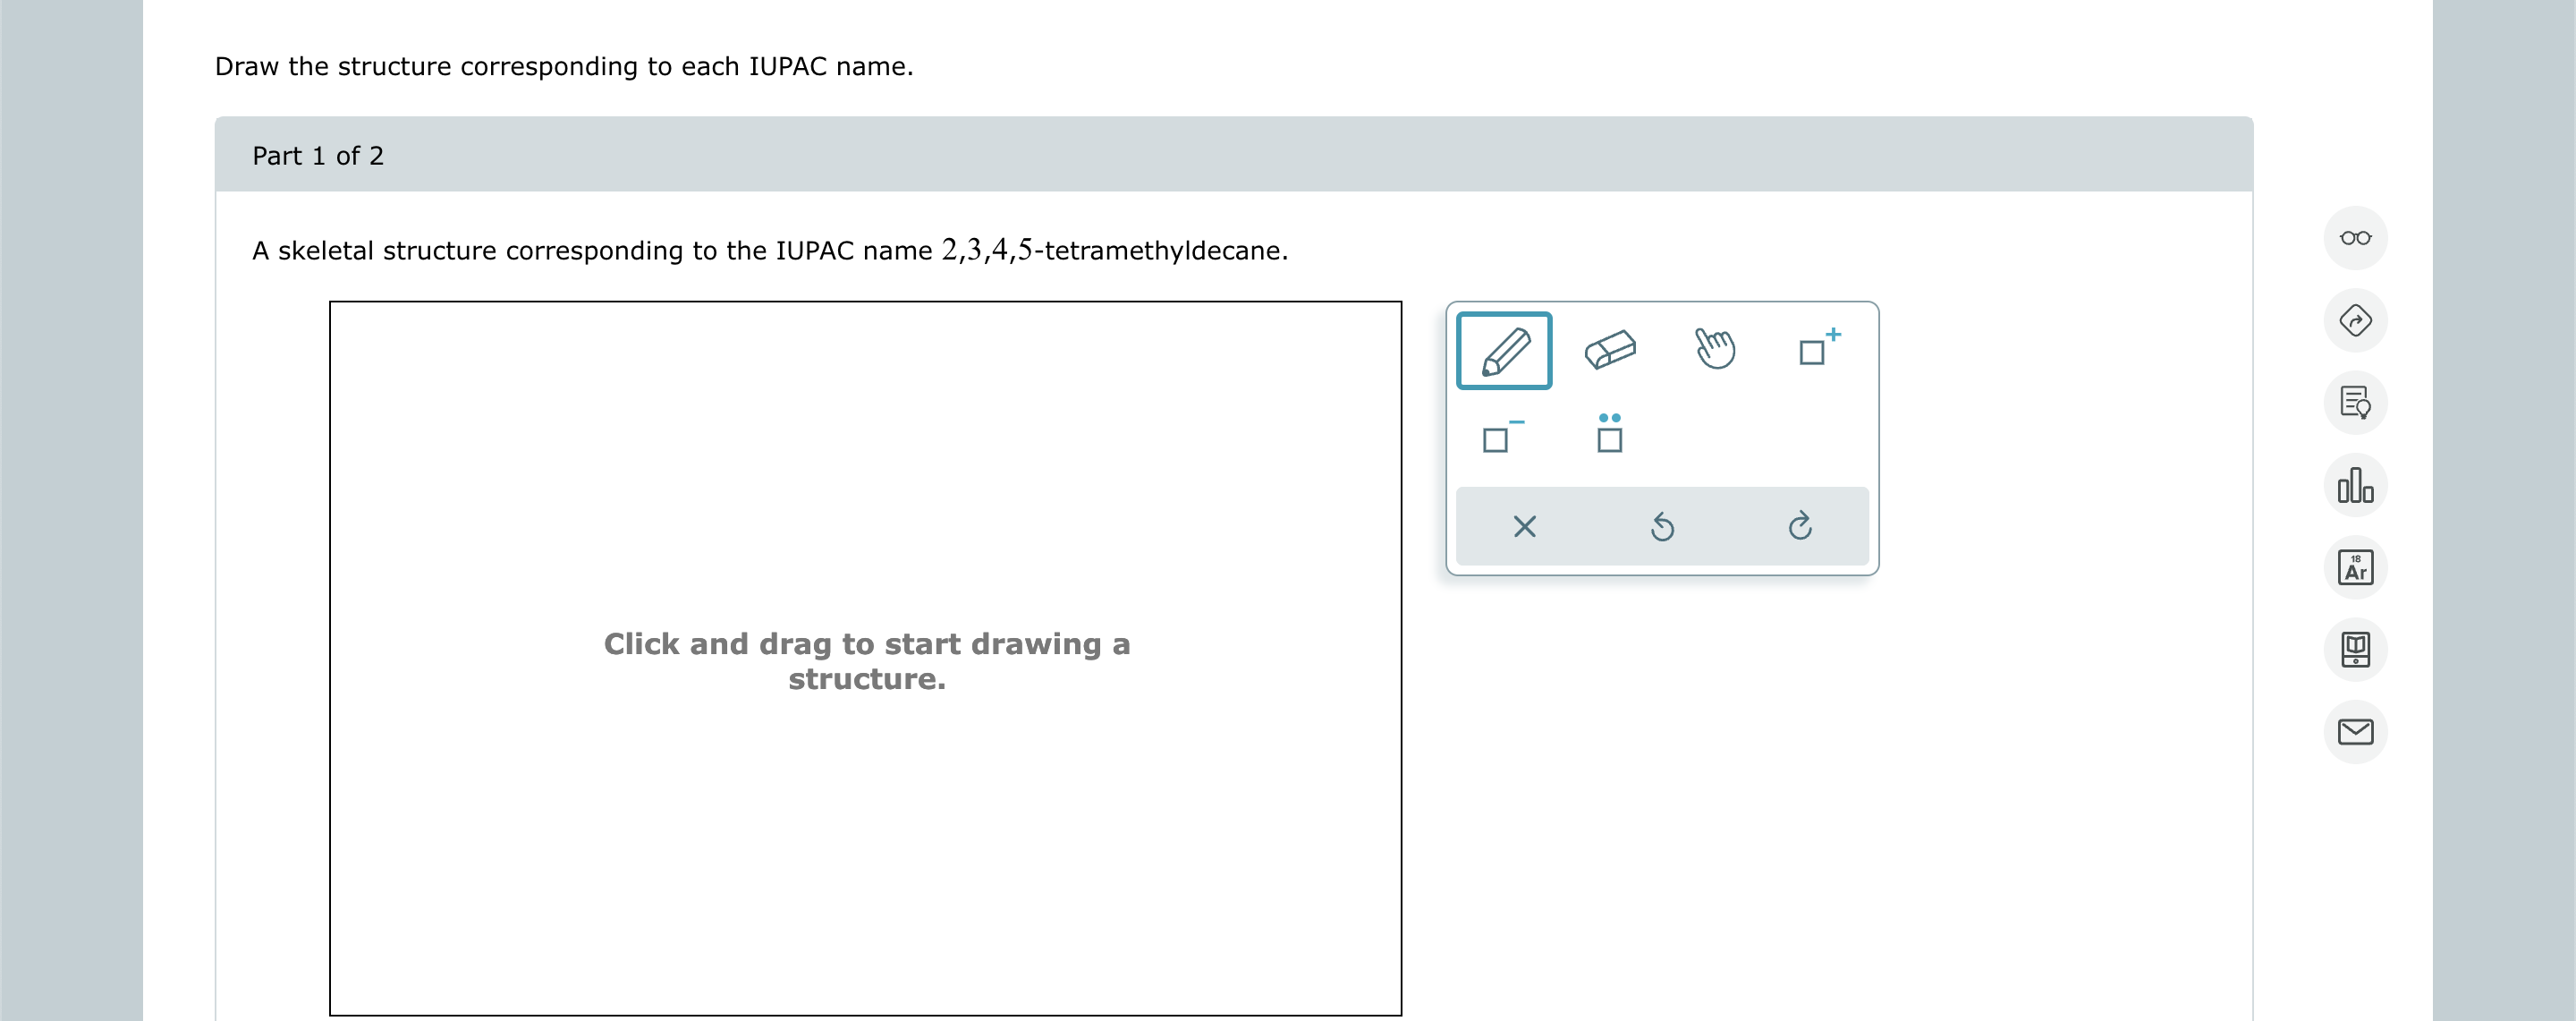The height and width of the screenshot is (1021, 2576).
Task: Select the increase charge tool
Action: click(x=1818, y=350)
